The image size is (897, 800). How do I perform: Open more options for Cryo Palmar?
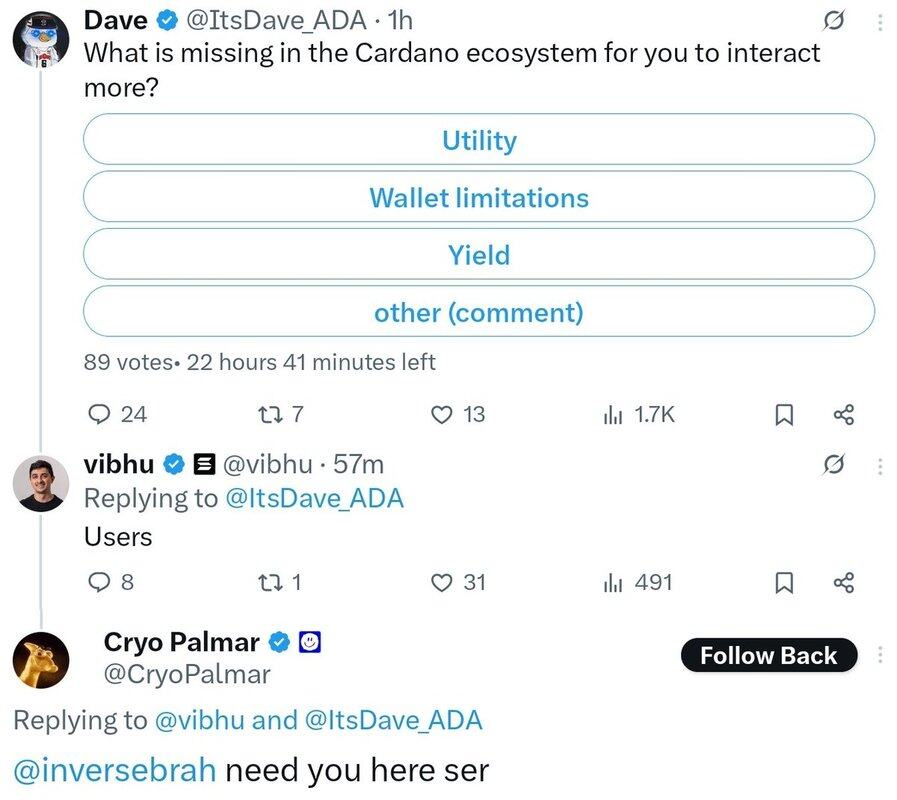point(879,655)
